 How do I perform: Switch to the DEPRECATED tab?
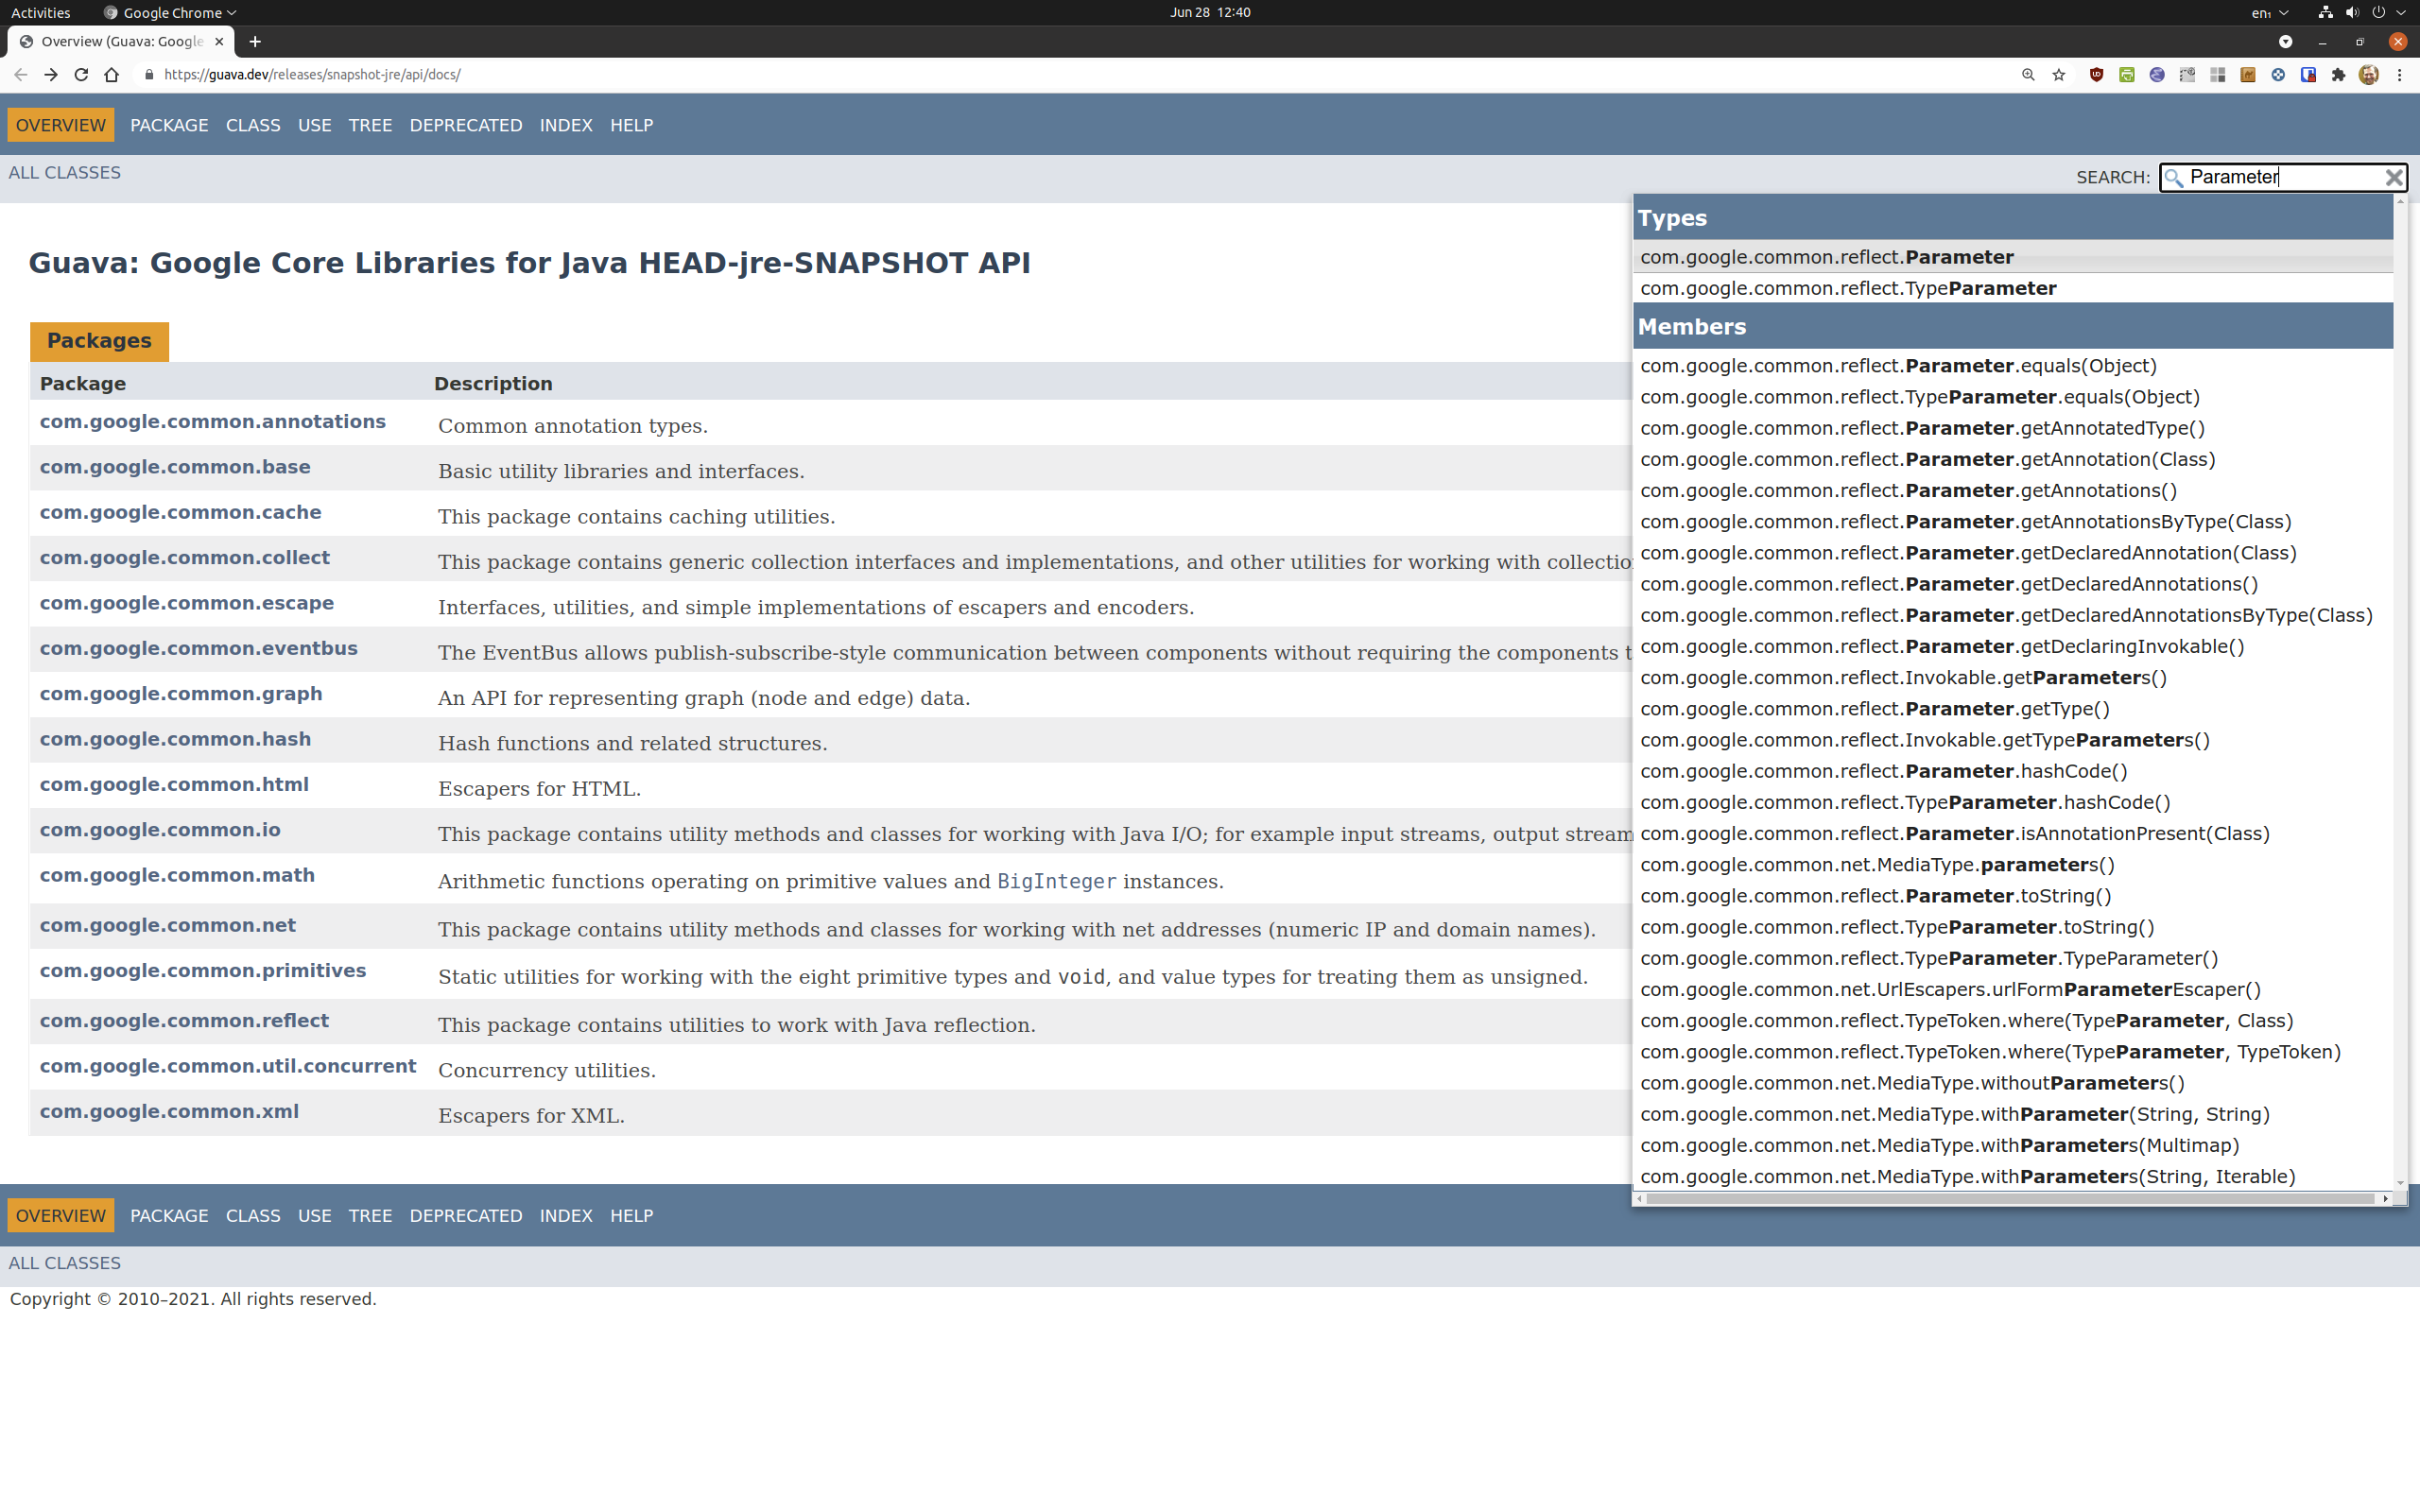[466, 125]
